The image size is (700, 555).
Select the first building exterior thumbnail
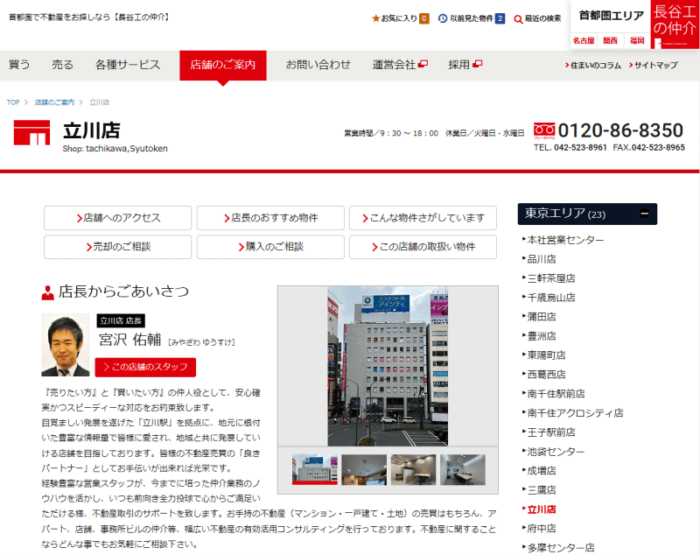tap(315, 469)
